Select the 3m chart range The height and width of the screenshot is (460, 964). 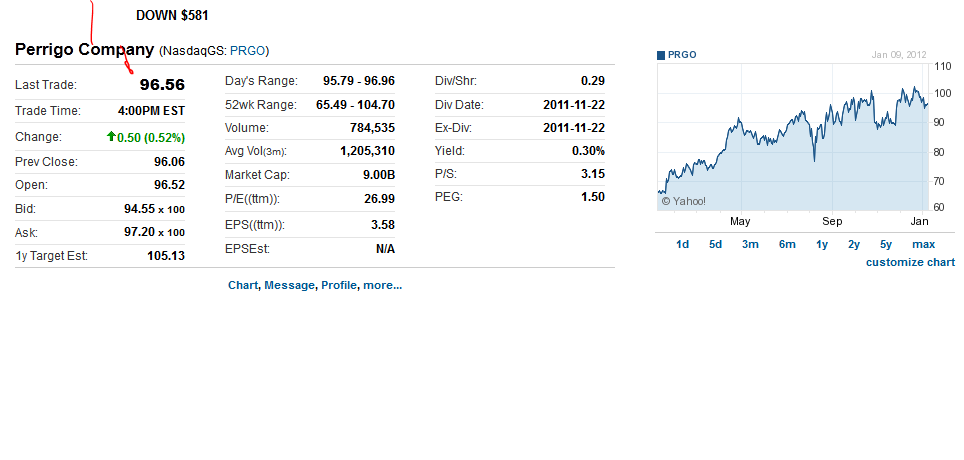pyautogui.click(x=750, y=244)
